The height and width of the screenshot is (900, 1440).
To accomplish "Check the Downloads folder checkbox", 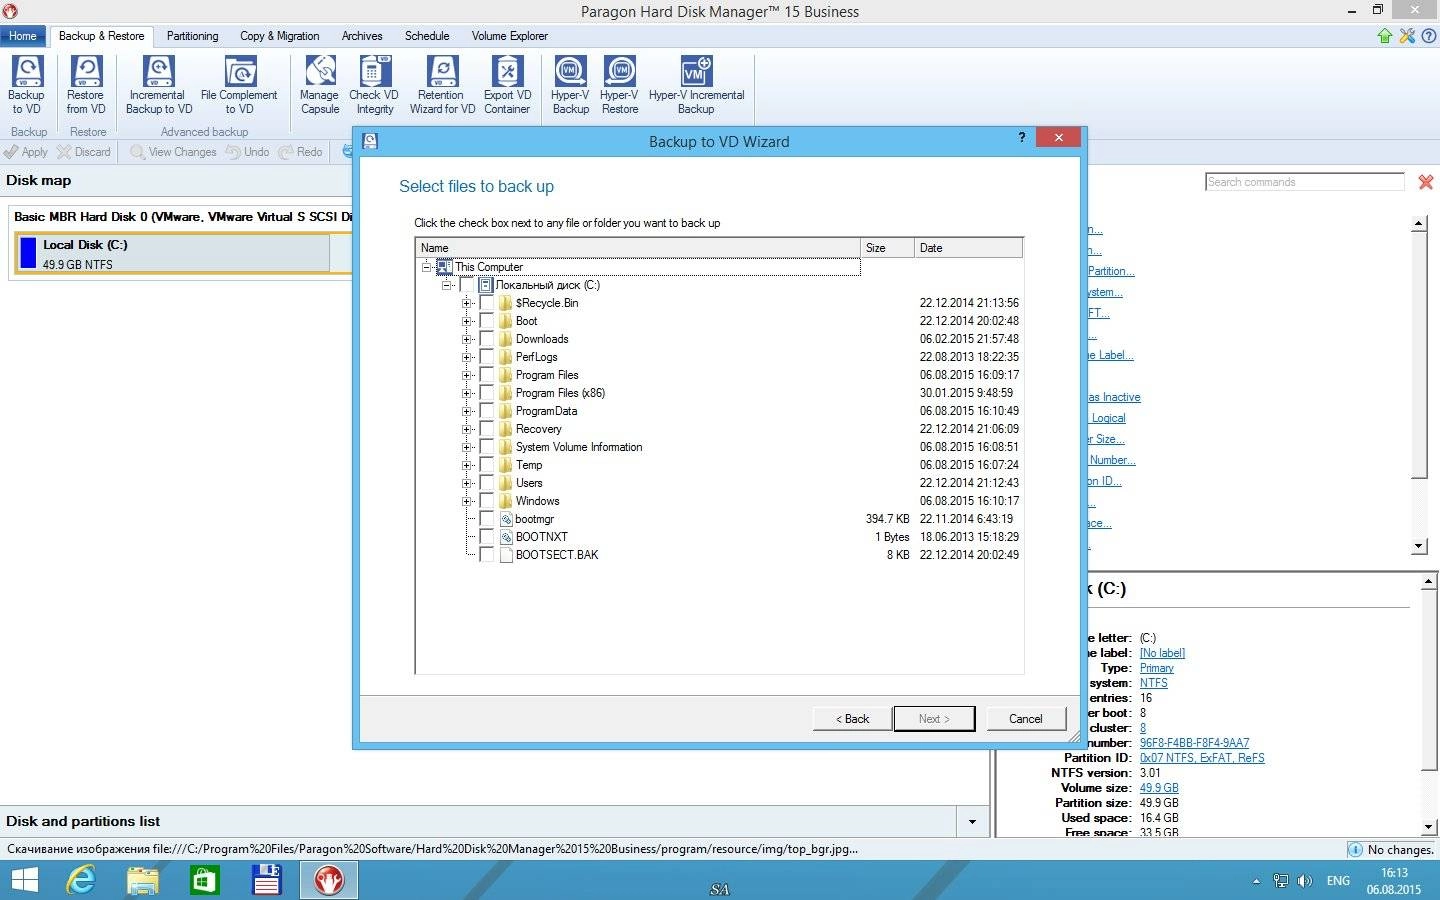I will coord(487,339).
